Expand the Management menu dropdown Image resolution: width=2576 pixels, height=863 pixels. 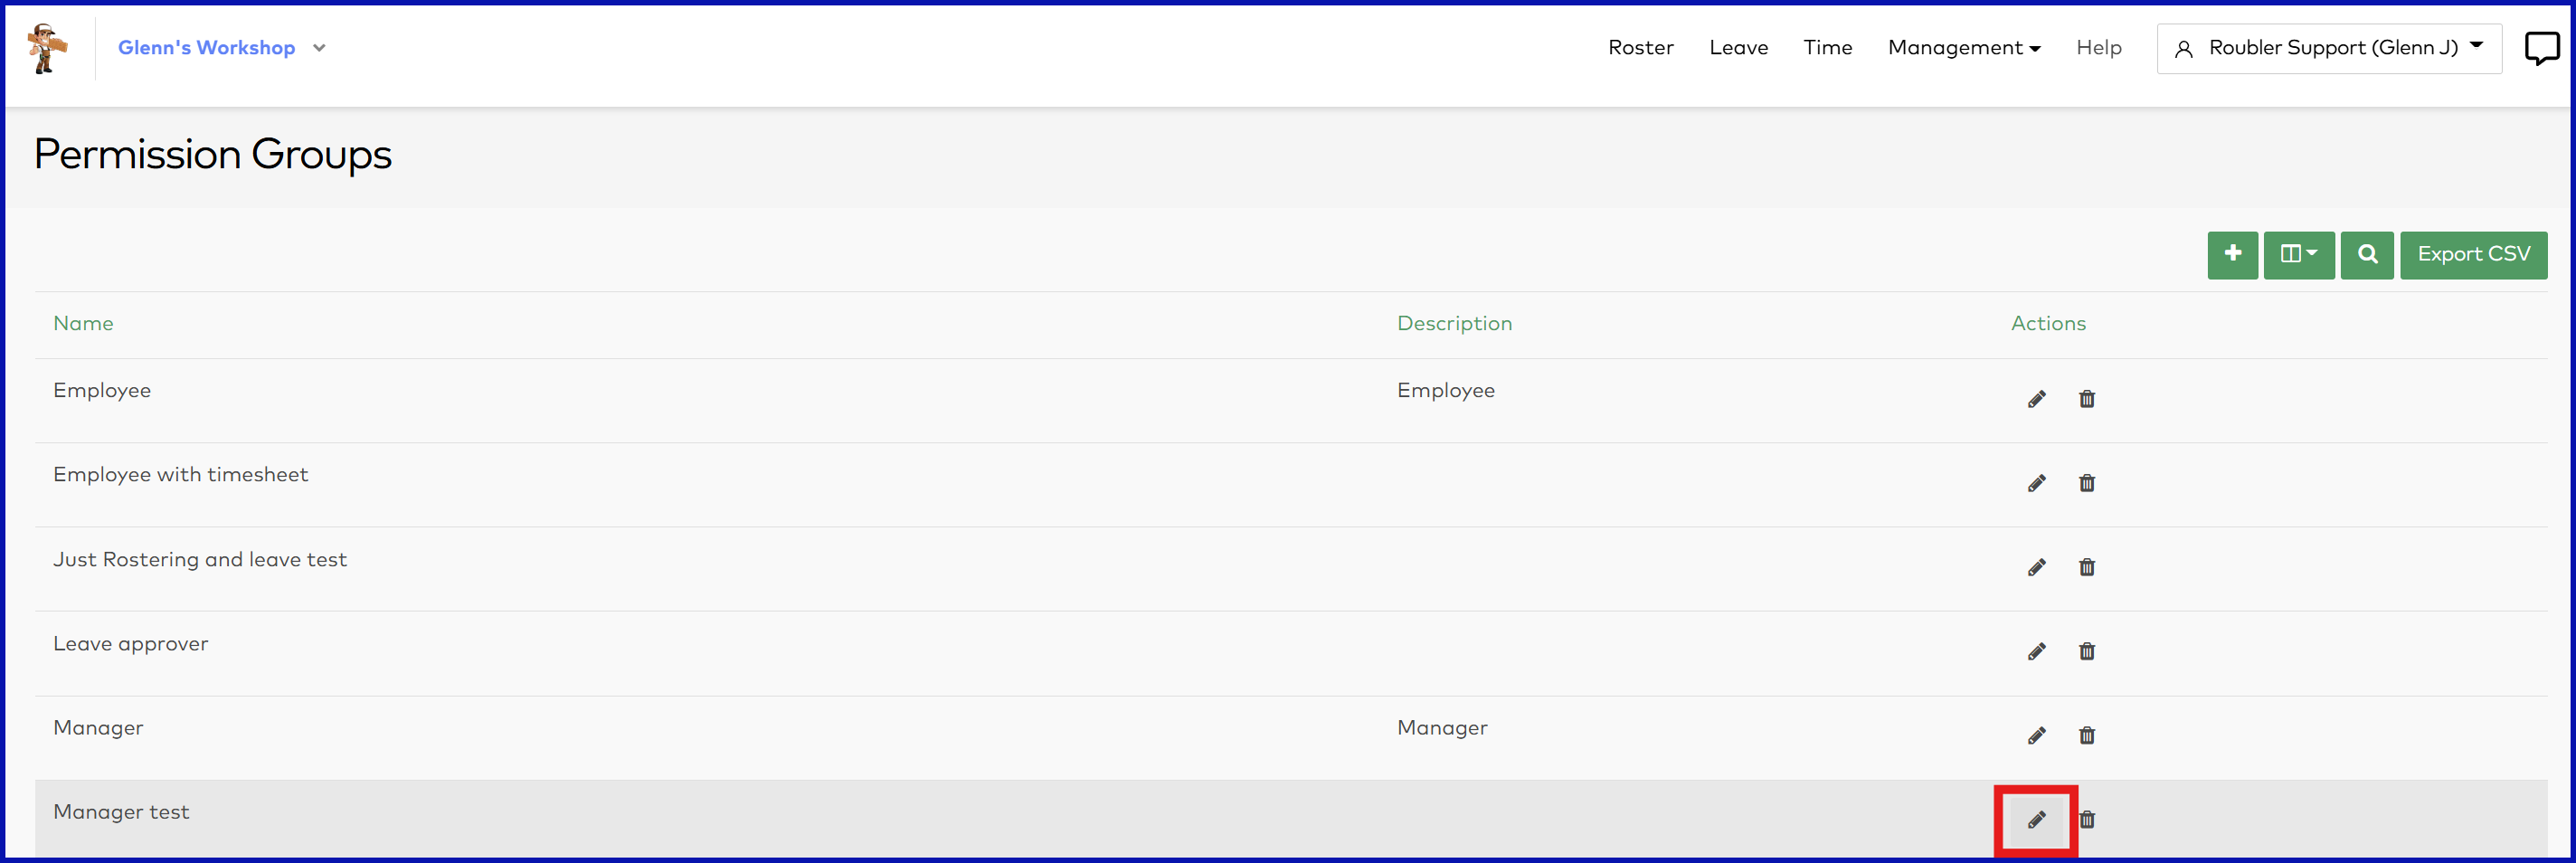click(1963, 48)
